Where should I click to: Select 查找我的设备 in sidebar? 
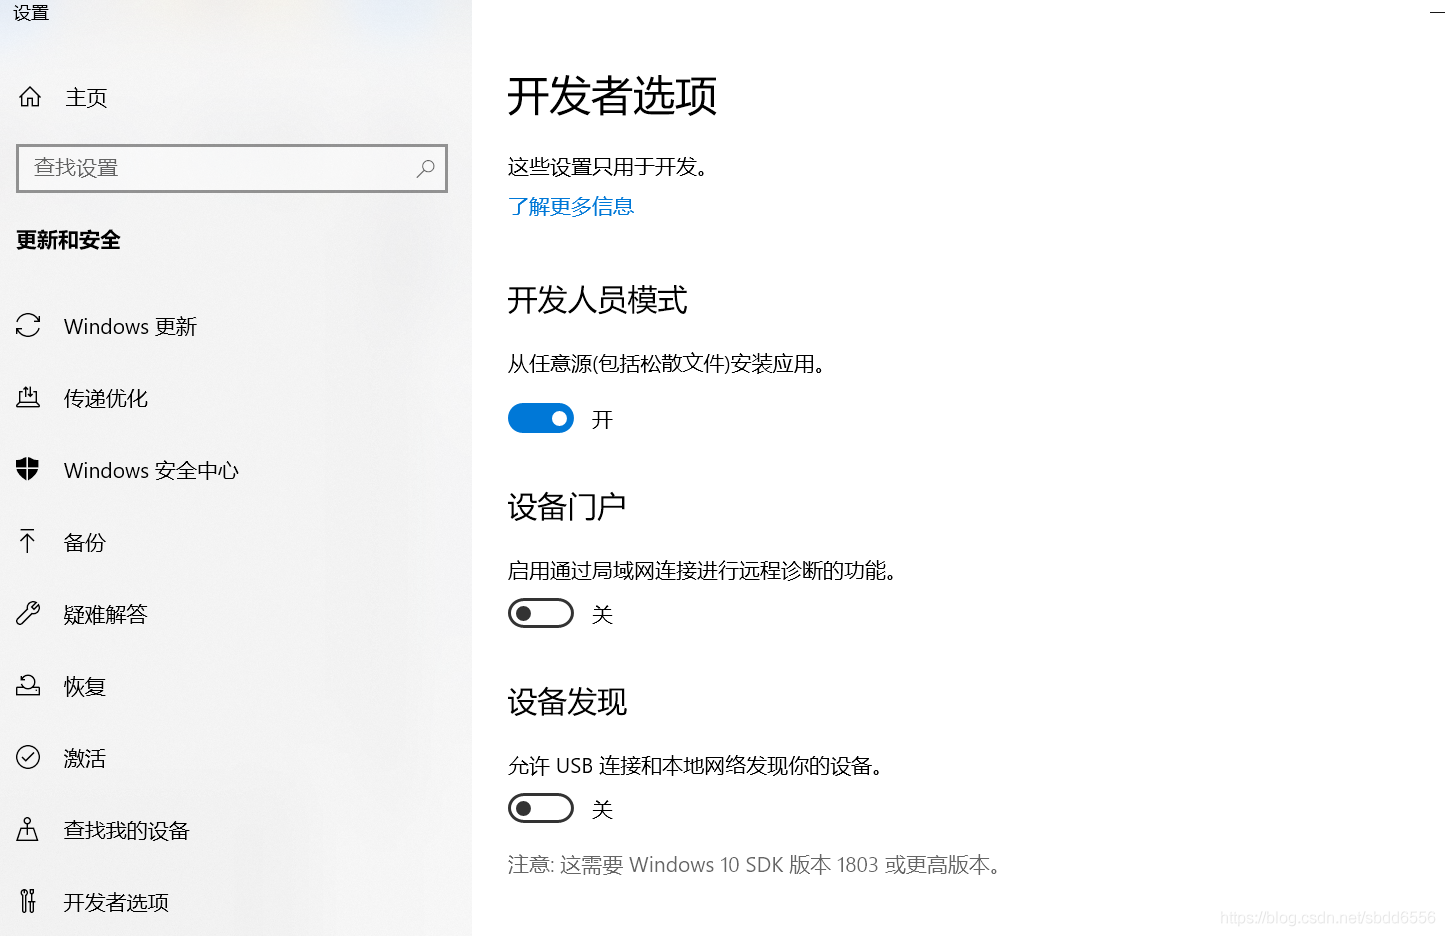127,830
